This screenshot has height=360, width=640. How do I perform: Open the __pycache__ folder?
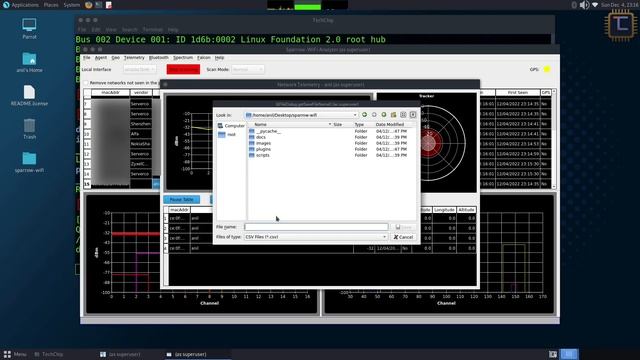265,131
